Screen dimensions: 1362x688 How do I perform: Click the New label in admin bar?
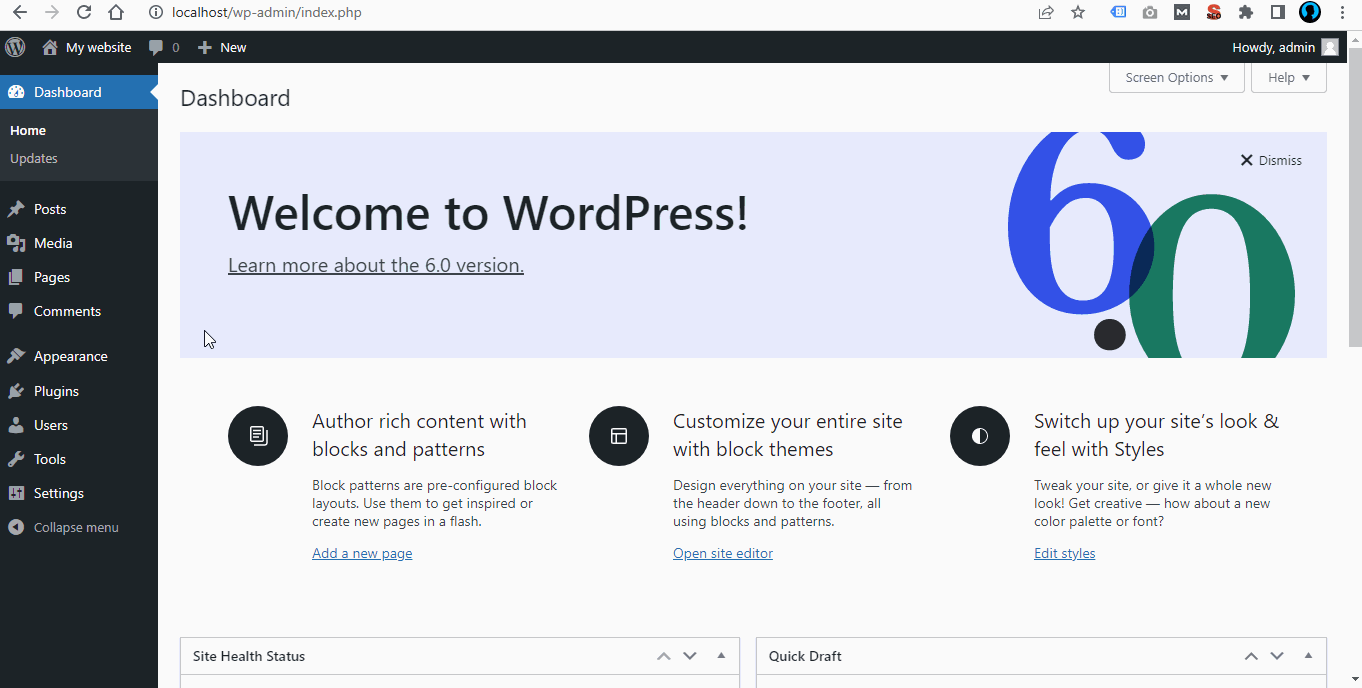tap(233, 47)
